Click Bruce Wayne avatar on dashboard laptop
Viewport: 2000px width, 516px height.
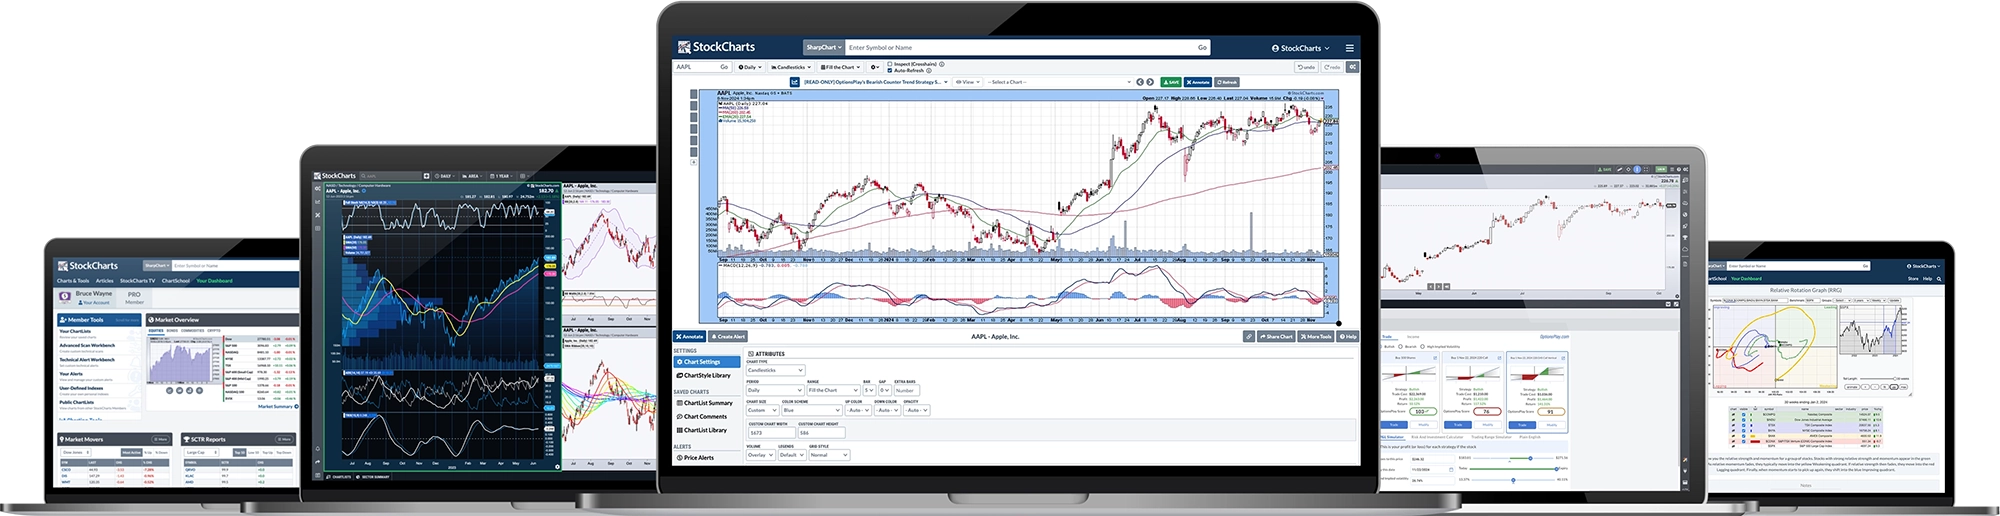[65, 296]
